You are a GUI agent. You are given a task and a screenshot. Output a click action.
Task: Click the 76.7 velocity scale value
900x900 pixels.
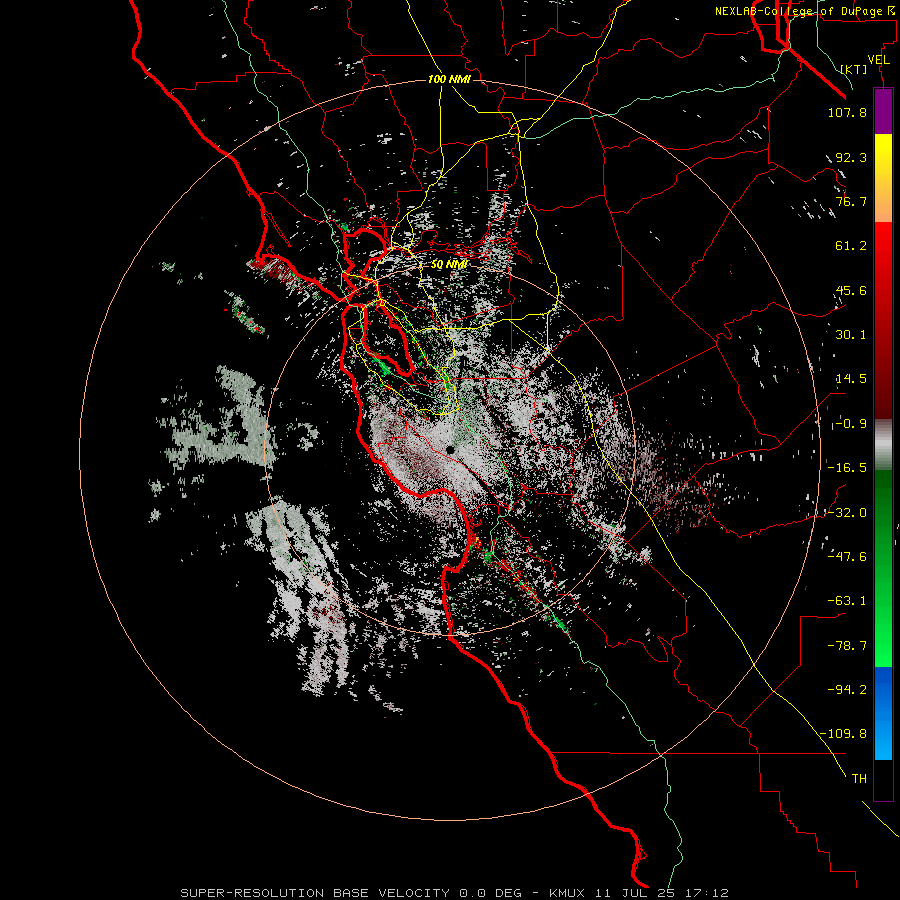[x=851, y=201]
